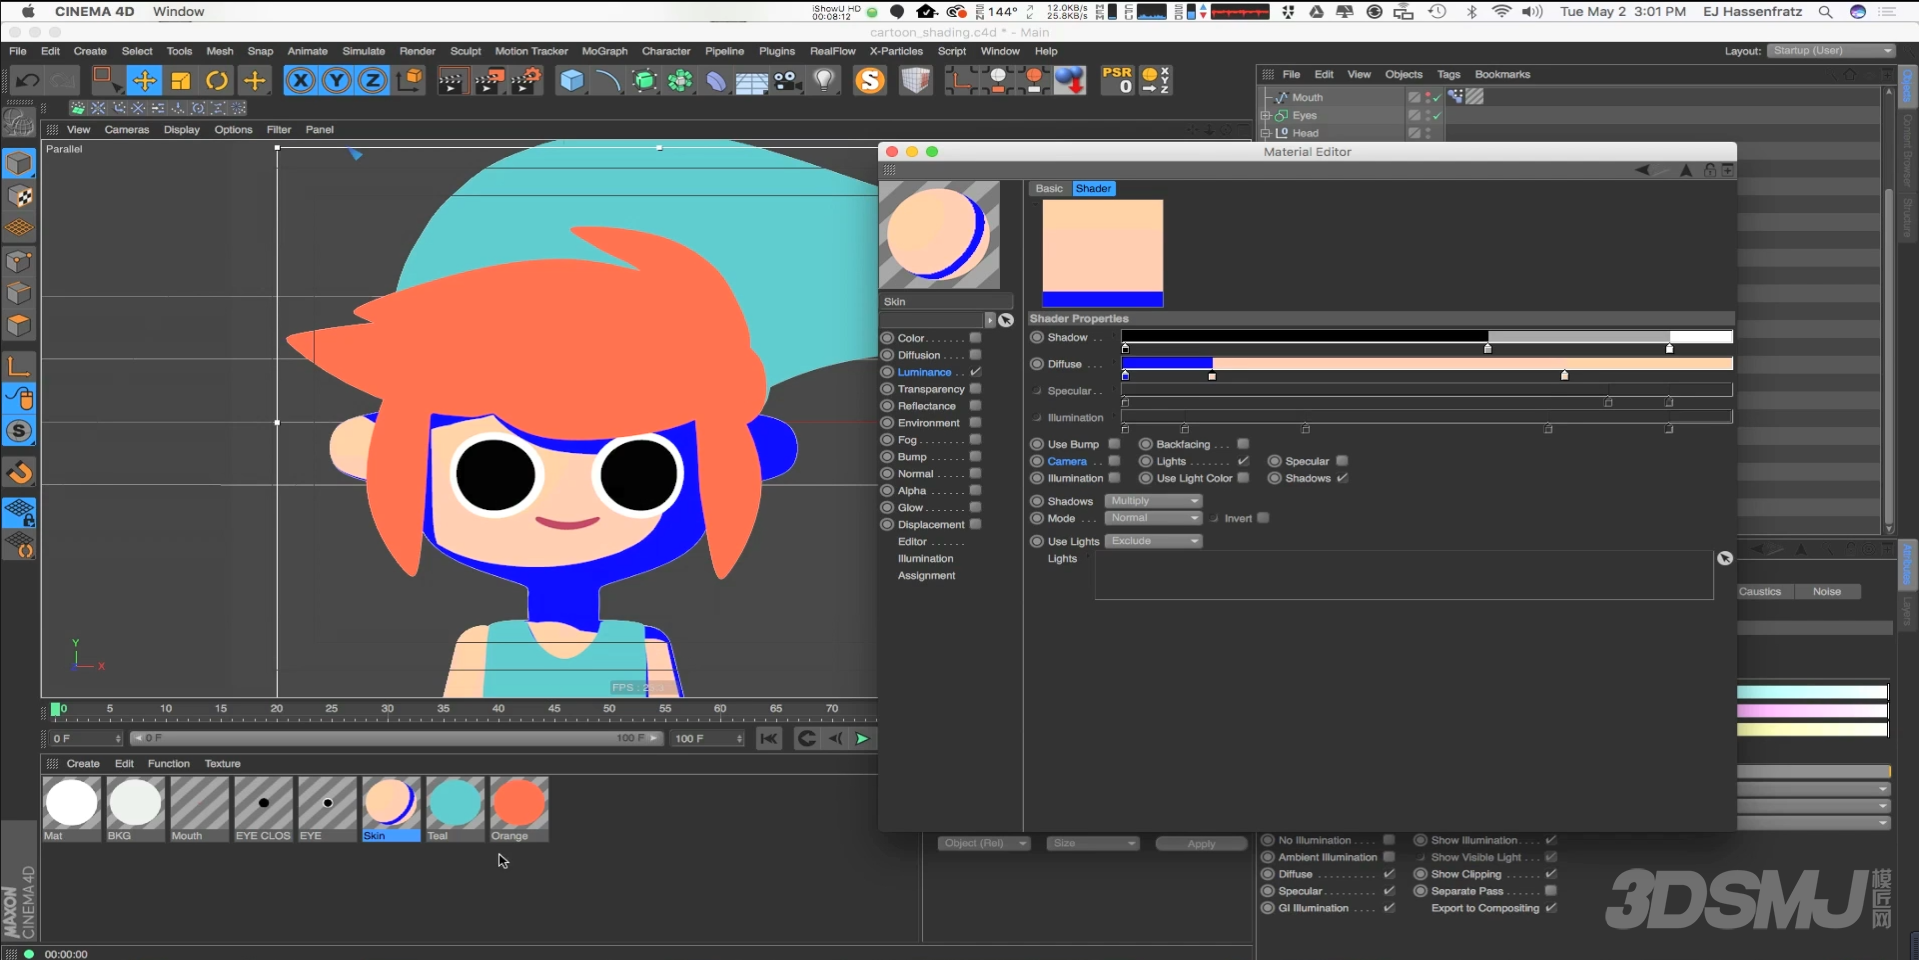This screenshot has width=1919, height=960.
Task: Click the Make Editable icon
Action: (19, 123)
